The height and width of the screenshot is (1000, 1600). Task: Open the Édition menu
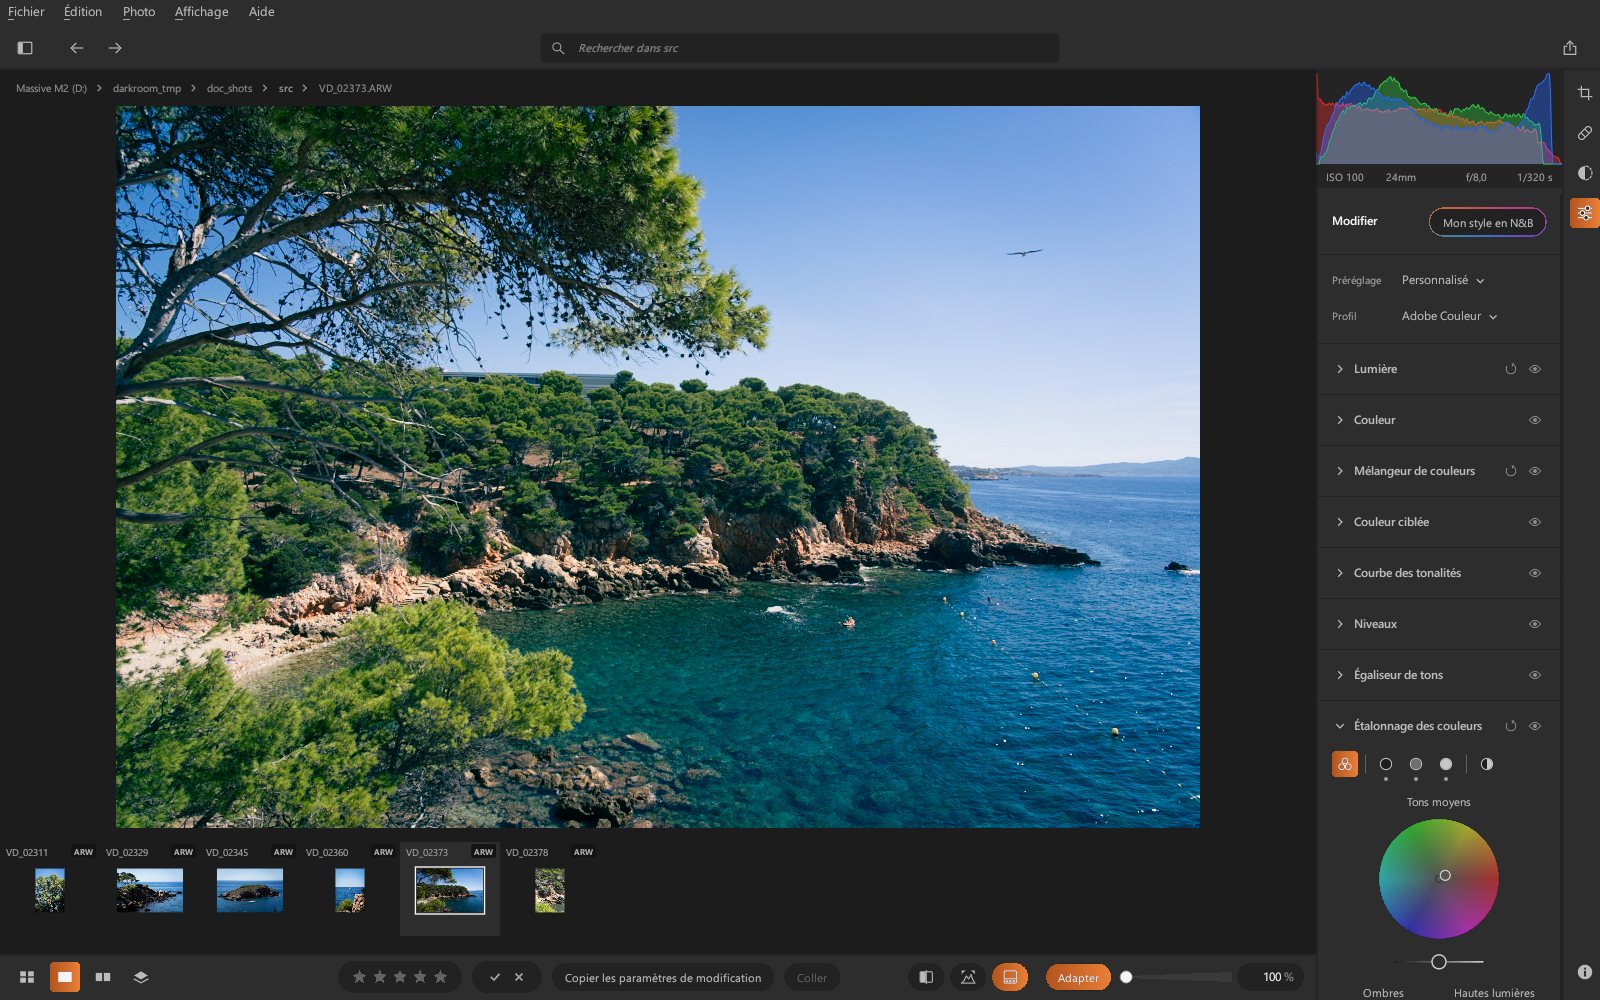tap(83, 12)
